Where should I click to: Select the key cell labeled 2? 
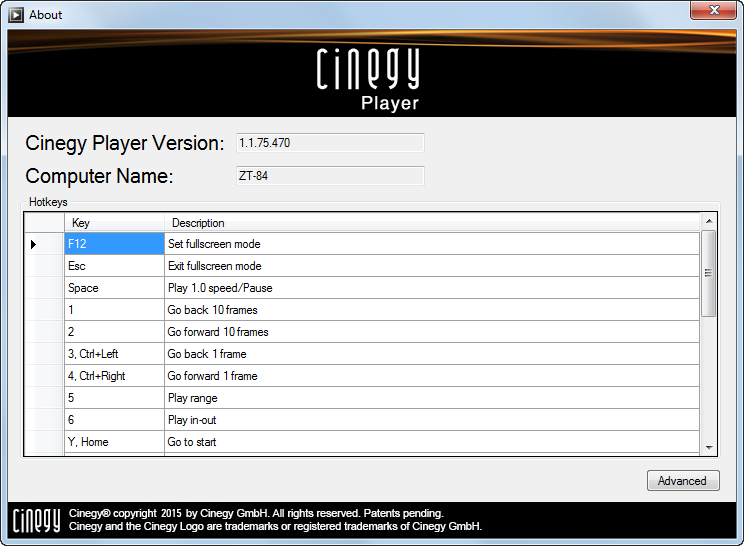click(x=114, y=332)
